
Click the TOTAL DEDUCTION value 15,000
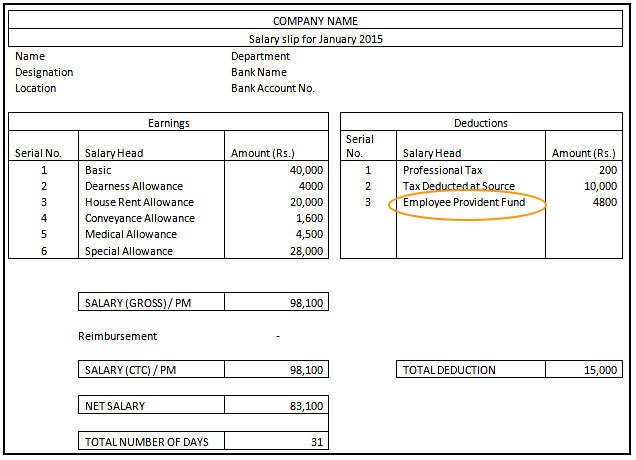click(x=600, y=370)
